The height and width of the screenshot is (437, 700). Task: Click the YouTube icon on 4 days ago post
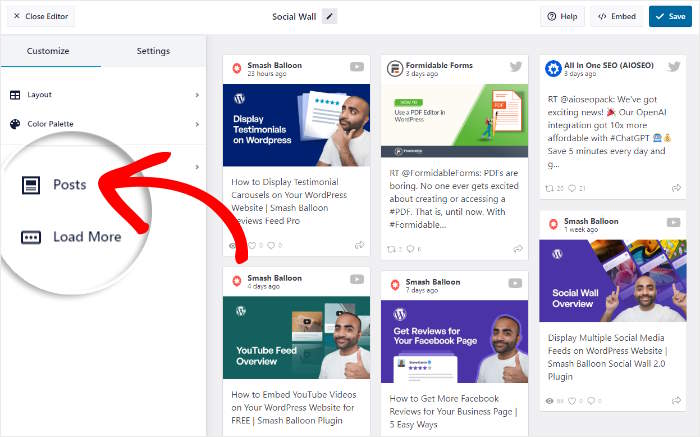[357, 279]
